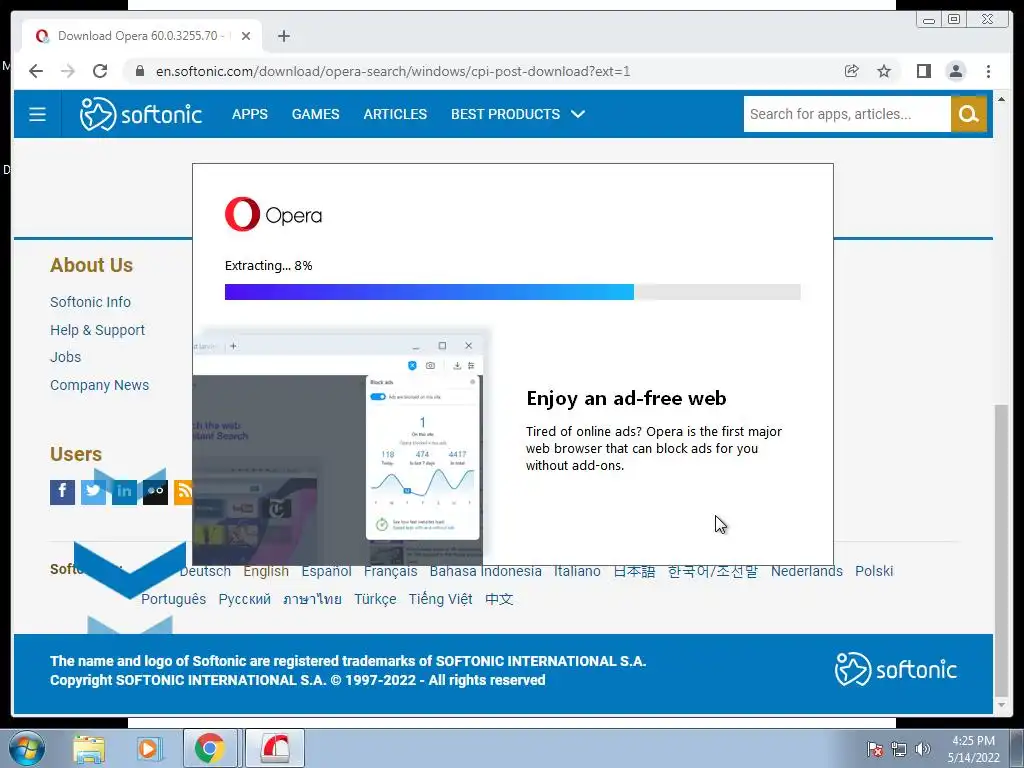This screenshot has height=768, width=1024.
Task: Click the Opera logo in the installer
Action: tap(274, 214)
